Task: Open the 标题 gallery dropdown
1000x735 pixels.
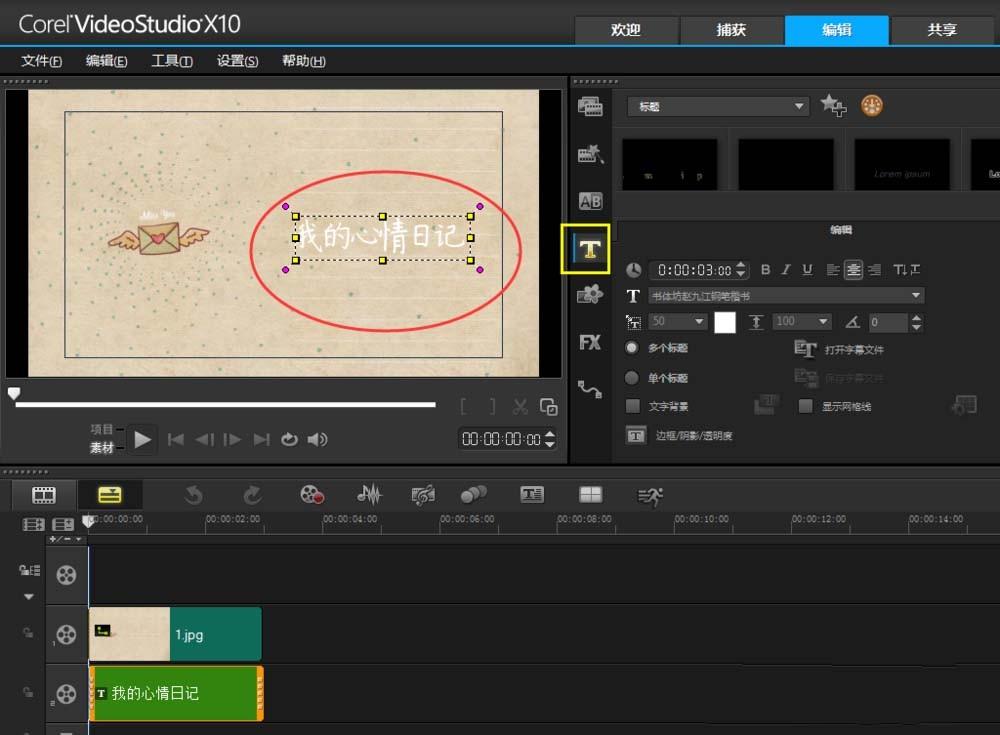Action: 799,106
